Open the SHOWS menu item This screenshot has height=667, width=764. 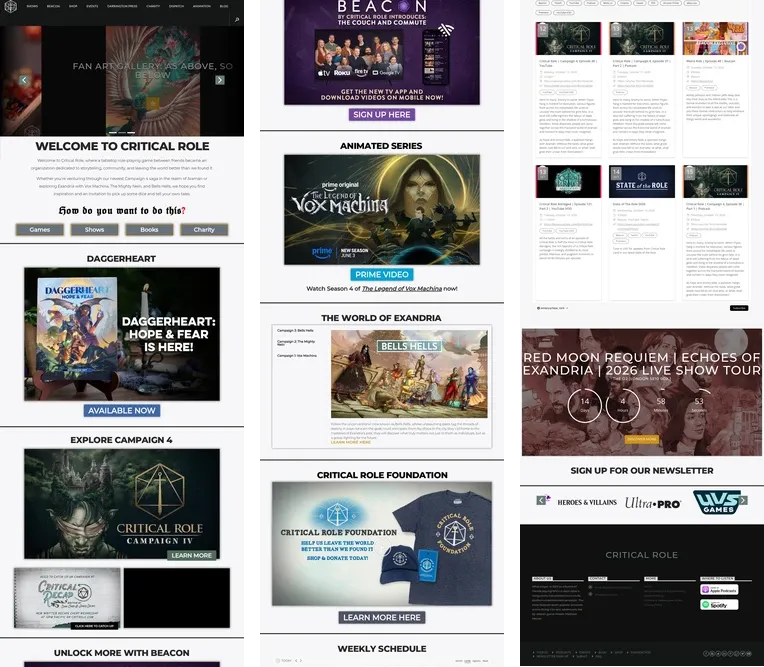coord(32,6)
